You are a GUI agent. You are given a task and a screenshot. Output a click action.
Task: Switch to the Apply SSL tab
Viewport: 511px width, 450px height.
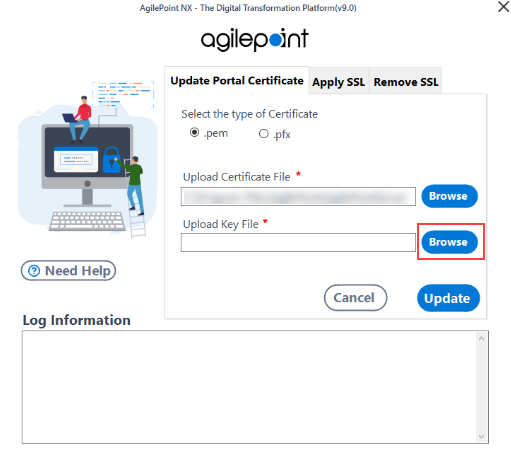click(338, 82)
